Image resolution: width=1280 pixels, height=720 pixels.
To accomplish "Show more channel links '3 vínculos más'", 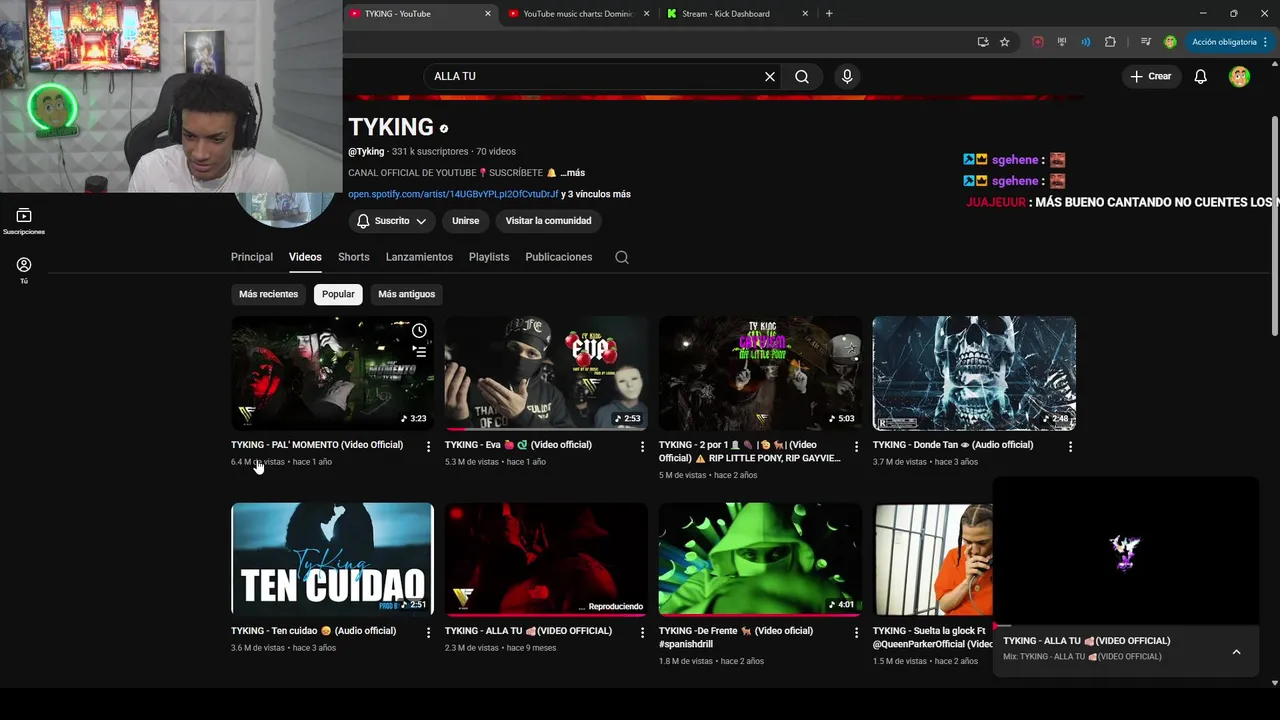I will (596, 194).
